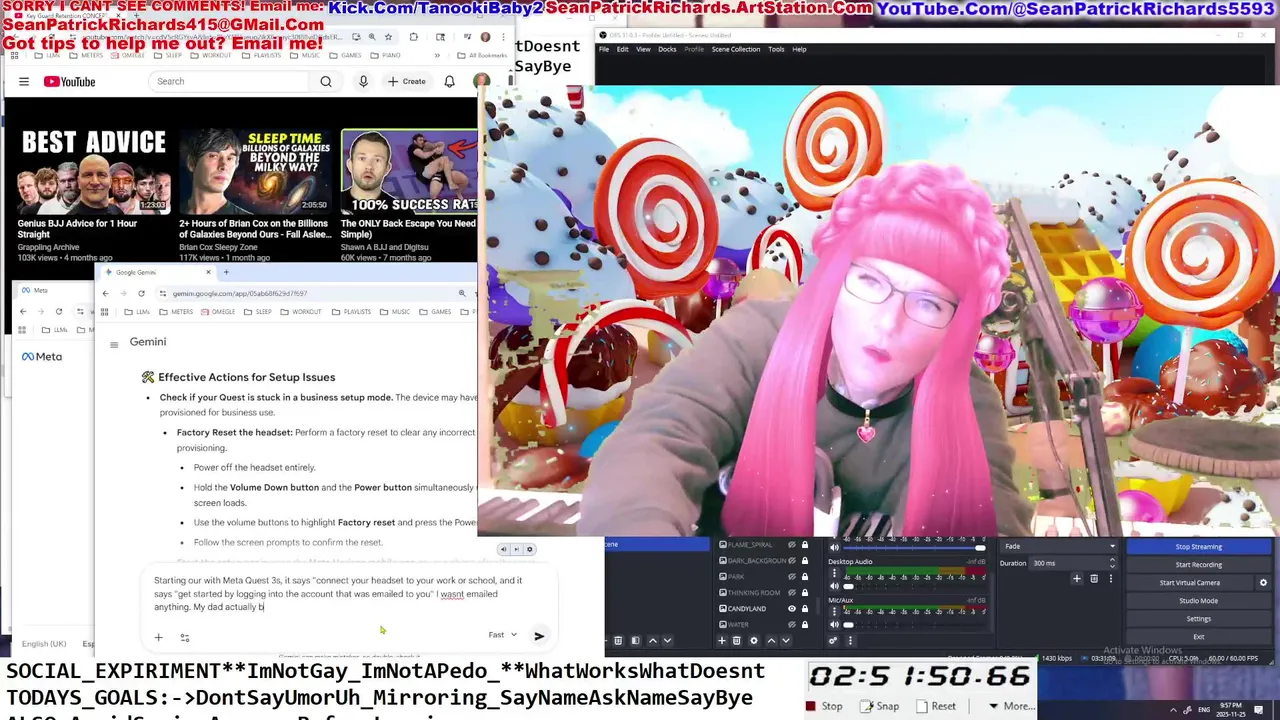Reload the Meta browser page
Image resolution: width=1280 pixels, height=720 pixels.
tap(59, 312)
